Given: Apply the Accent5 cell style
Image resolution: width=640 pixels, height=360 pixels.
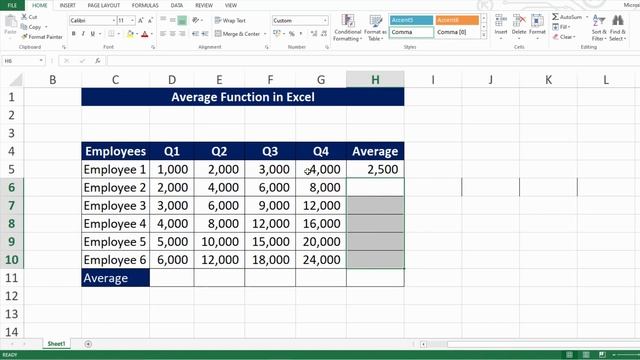Looking at the screenshot, I should click(x=411, y=20).
